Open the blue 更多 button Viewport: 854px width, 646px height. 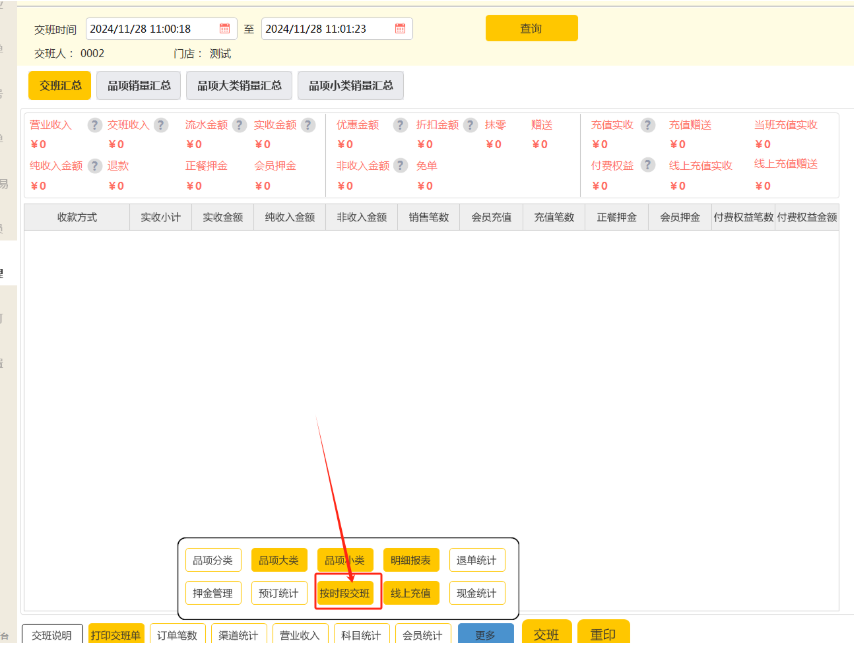point(485,635)
